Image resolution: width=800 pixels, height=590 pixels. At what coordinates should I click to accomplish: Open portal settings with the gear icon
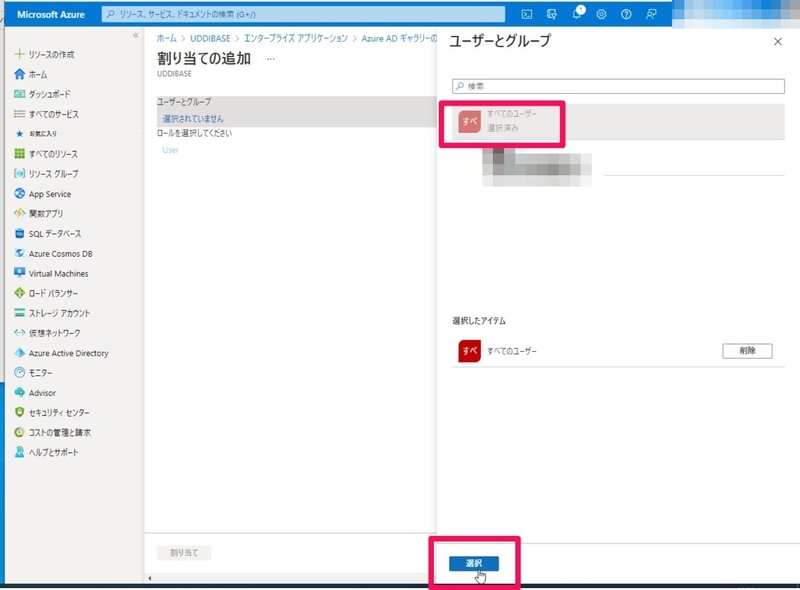(x=602, y=13)
